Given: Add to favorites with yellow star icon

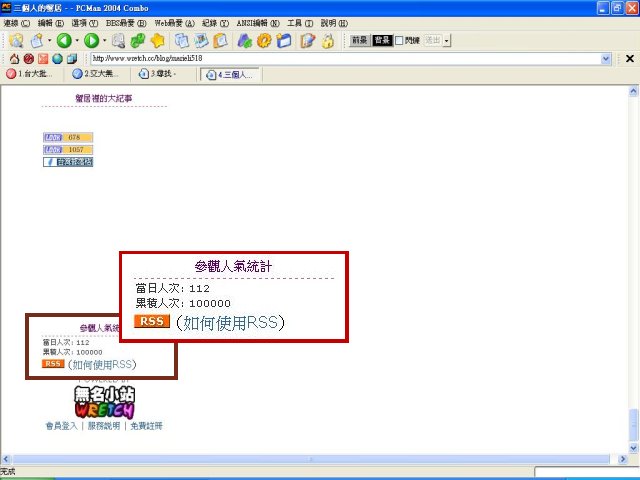Looking at the screenshot, I should [x=158, y=40].
